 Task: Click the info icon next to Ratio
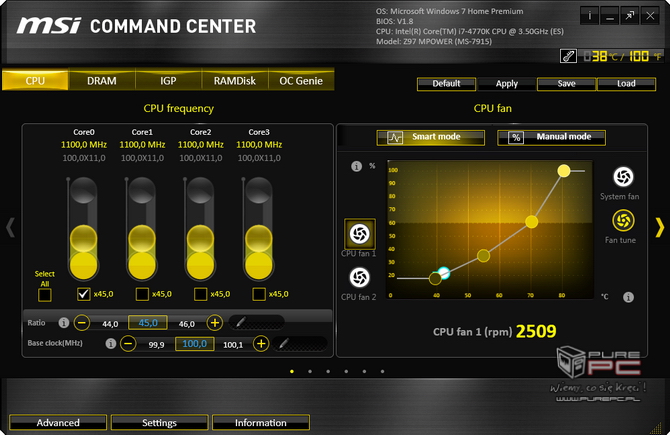pos(64,323)
